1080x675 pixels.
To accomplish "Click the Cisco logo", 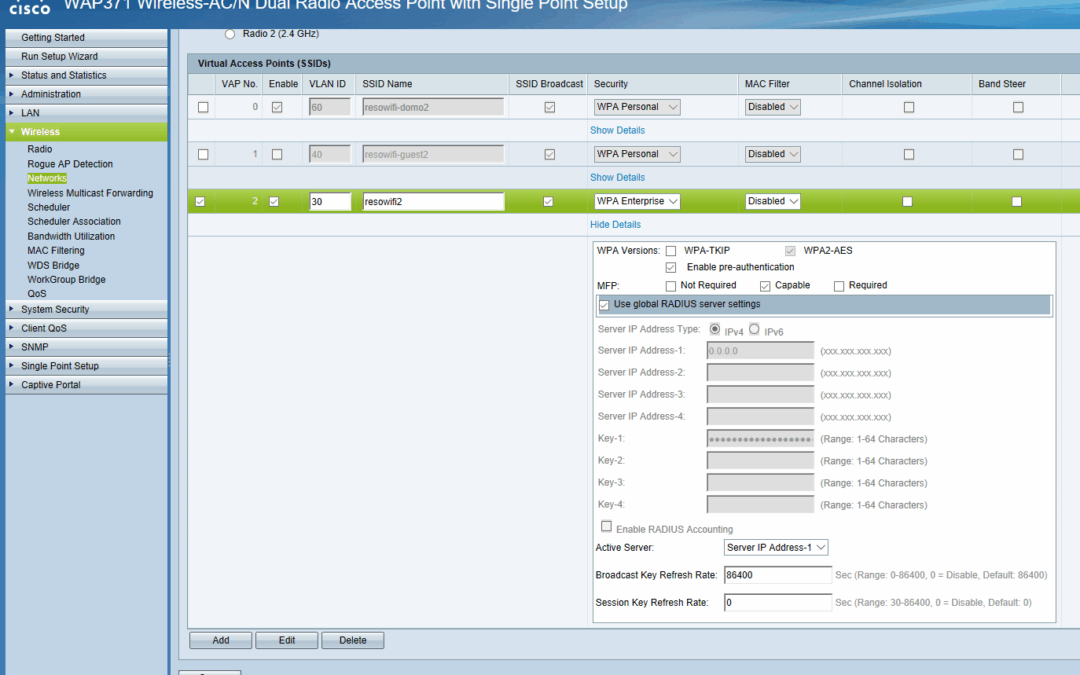I will pyautogui.click(x=30, y=8).
